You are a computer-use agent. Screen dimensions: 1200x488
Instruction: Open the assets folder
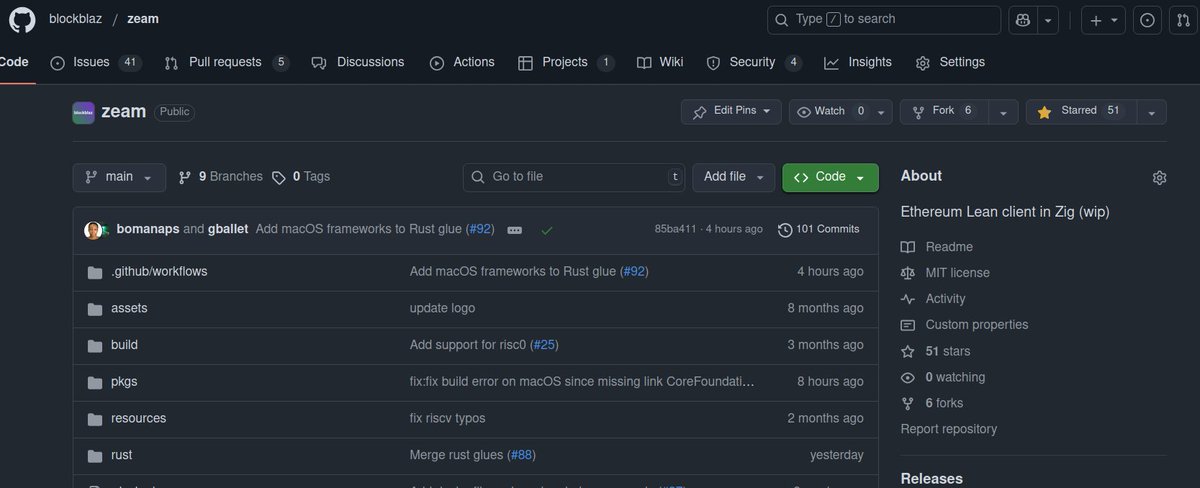[x=129, y=308]
